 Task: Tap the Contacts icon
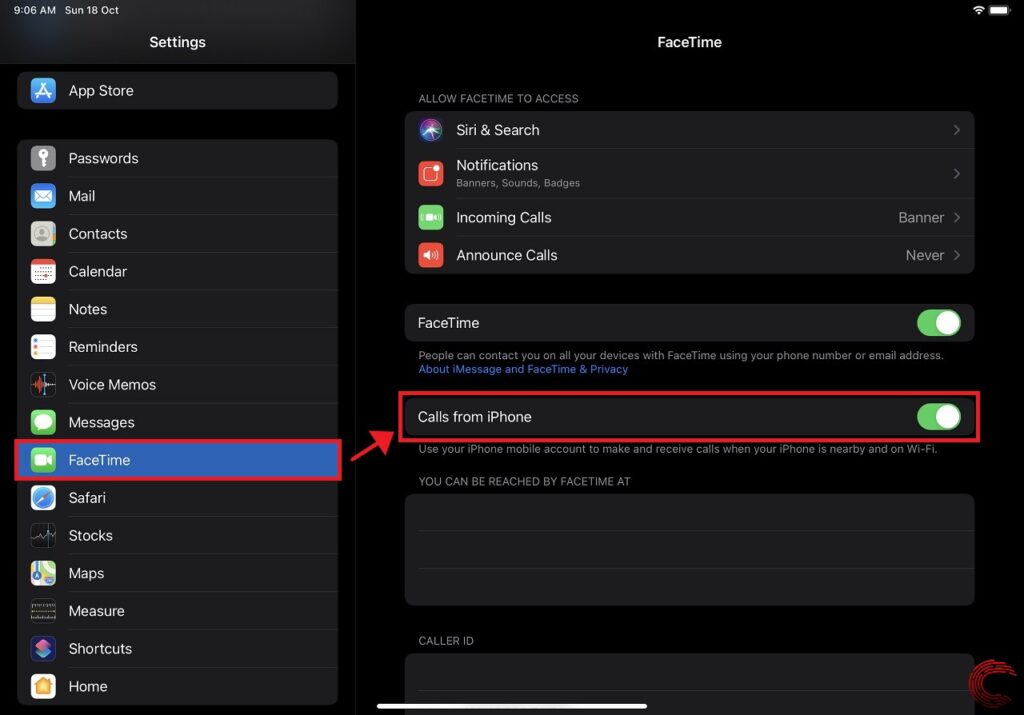pos(43,234)
